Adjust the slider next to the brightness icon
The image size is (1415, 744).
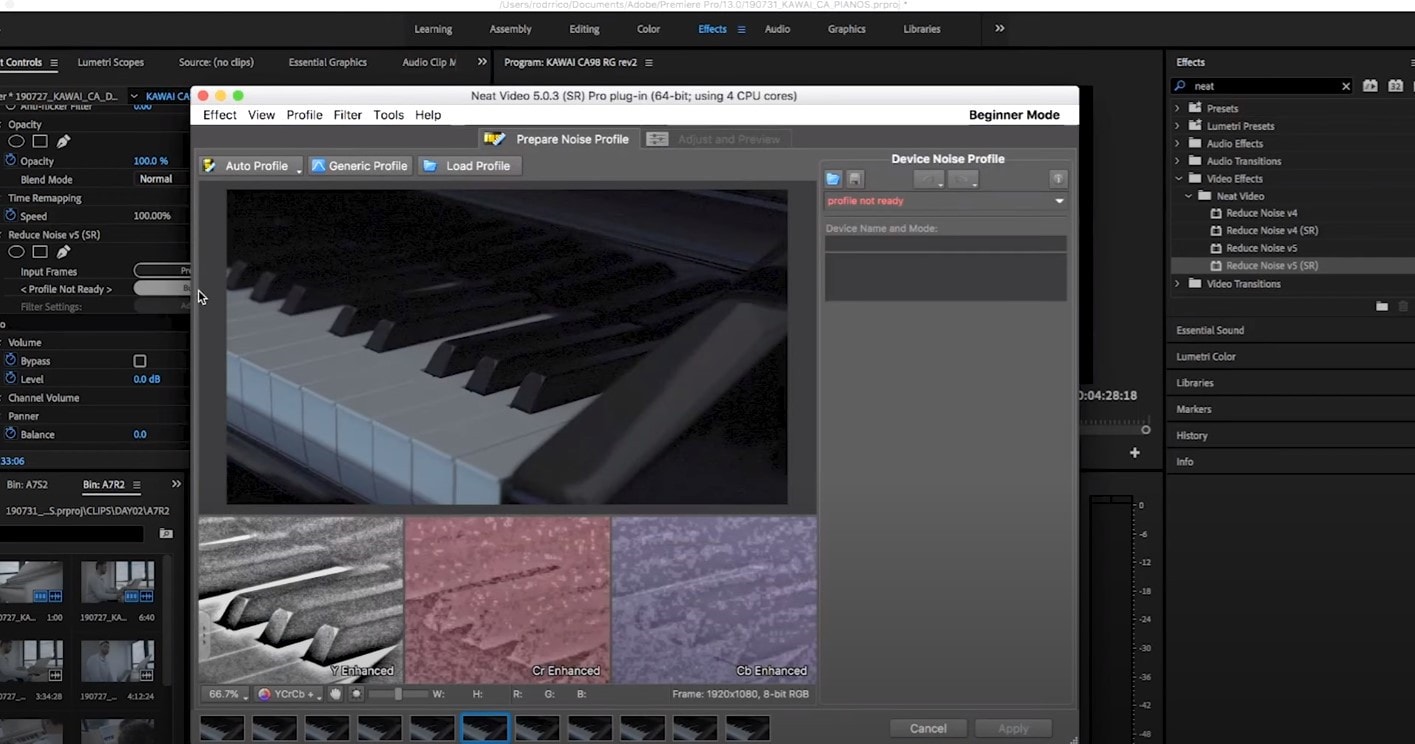click(x=397, y=694)
